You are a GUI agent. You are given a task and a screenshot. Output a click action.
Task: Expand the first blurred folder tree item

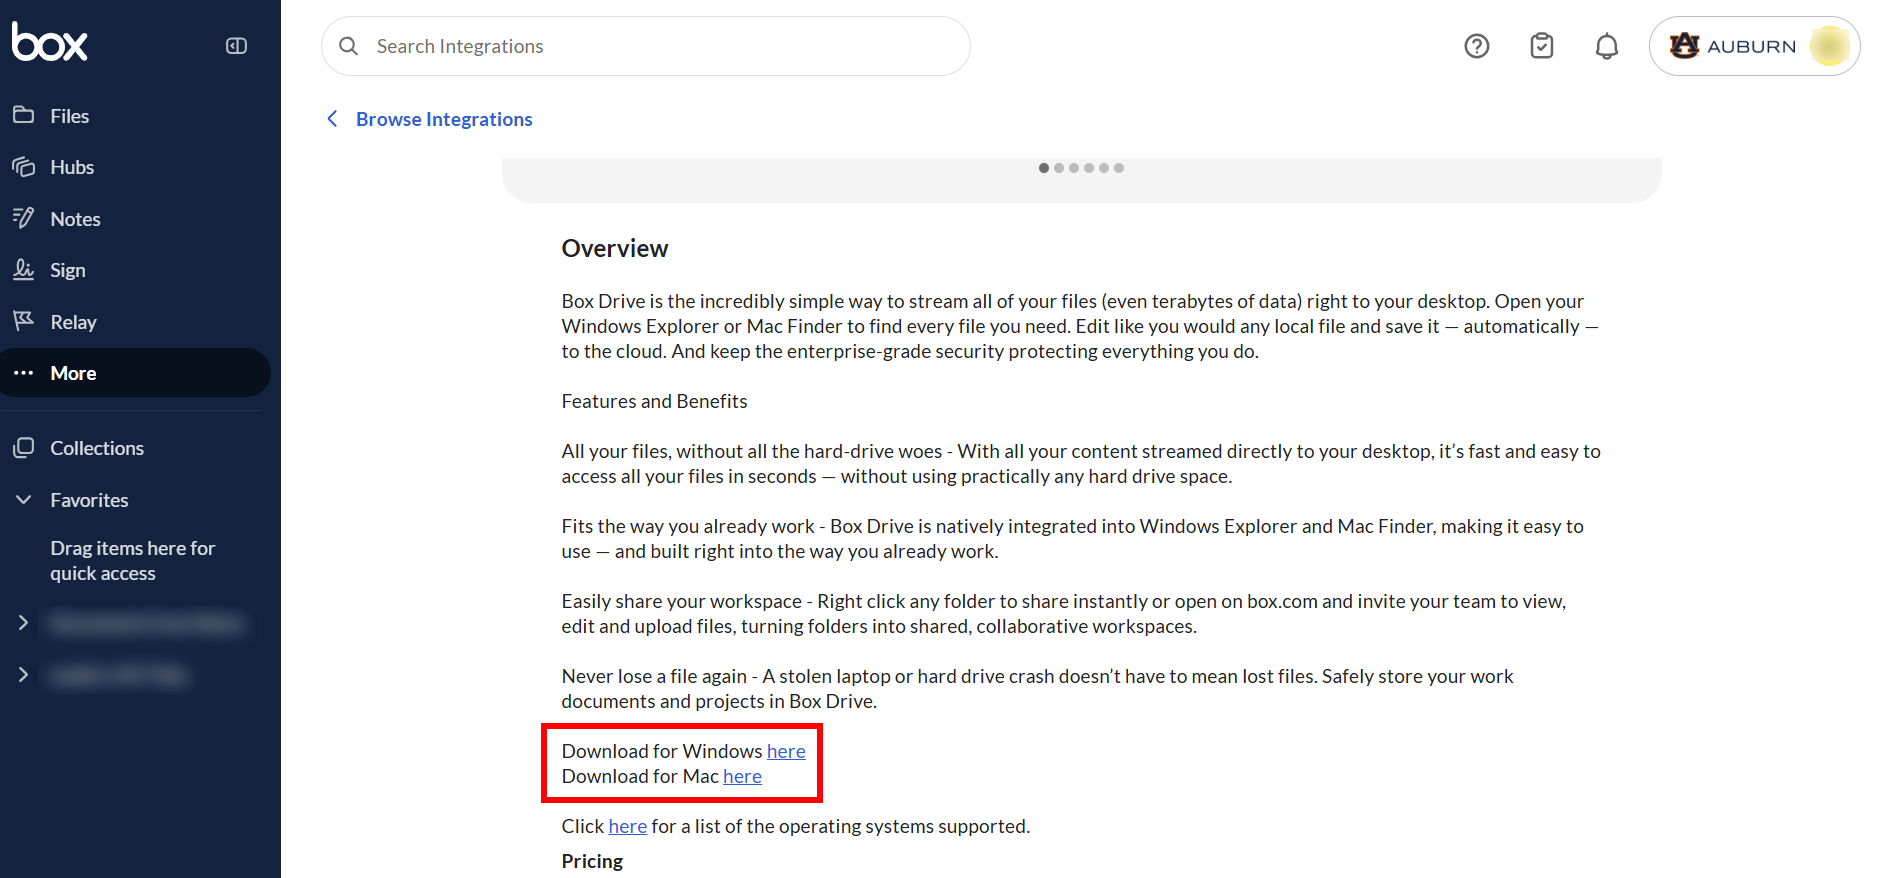(24, 623)
